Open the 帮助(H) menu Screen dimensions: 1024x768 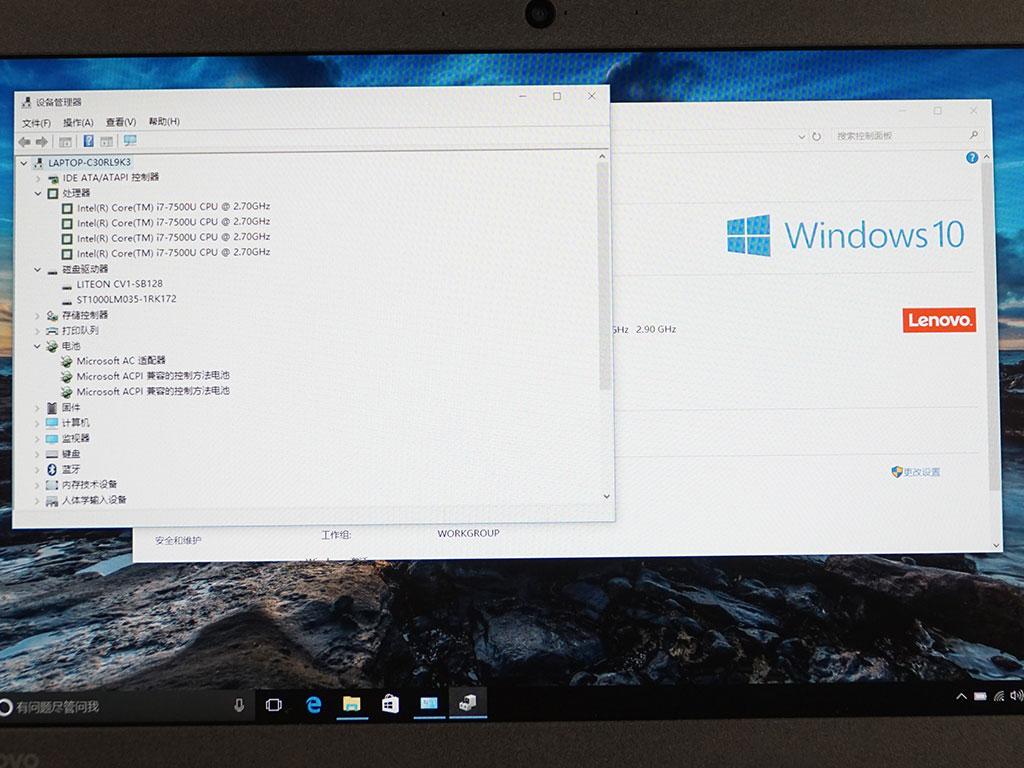pos(164,121)
